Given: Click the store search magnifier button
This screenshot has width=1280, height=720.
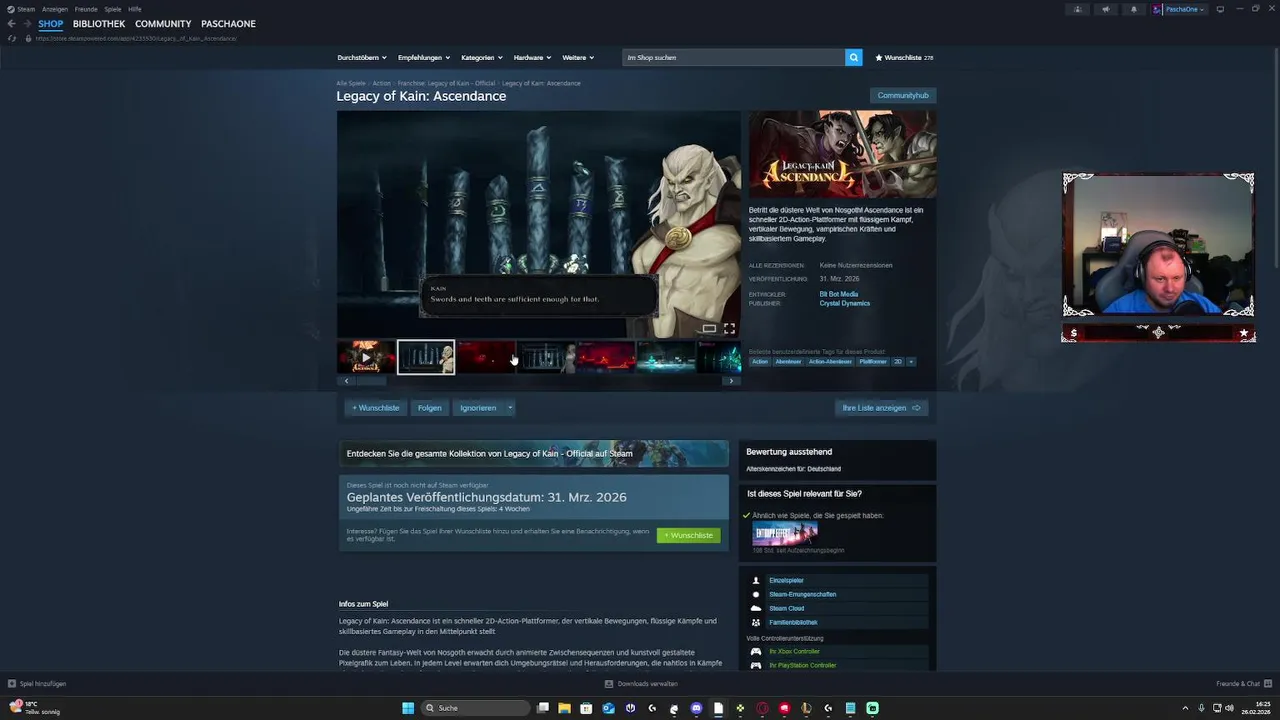Looking at the screenshot, I should pos(853,58).
